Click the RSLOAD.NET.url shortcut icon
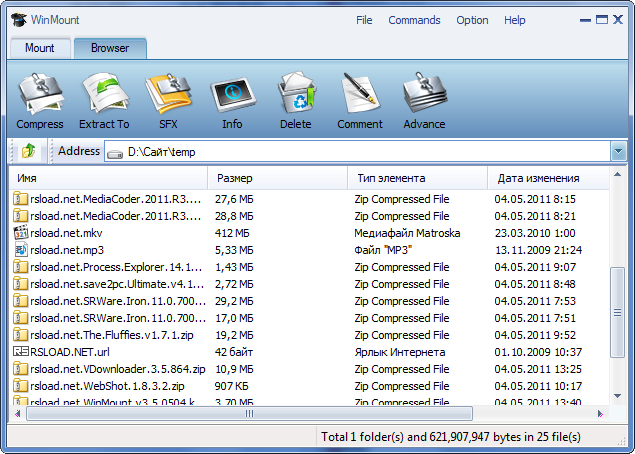 21,351
